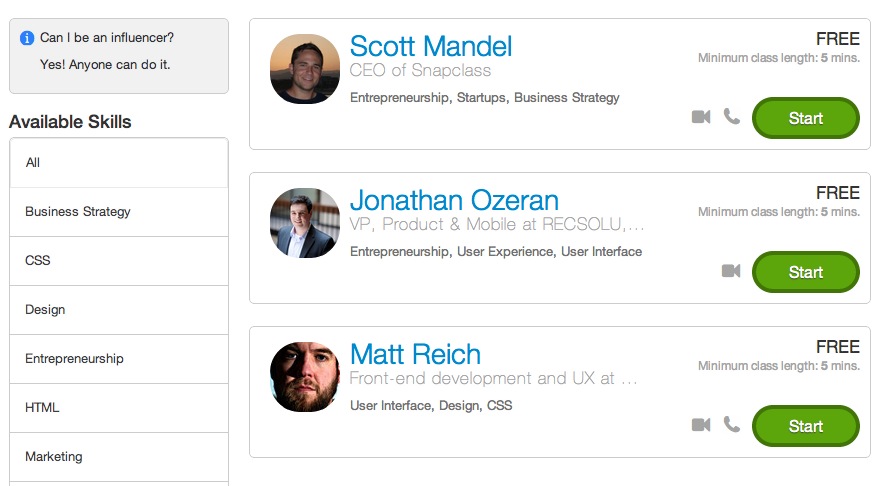The height and width of the screenshot is (486, 877).
Task: Open Scott Mandel's profile name link
Action: coord(431,46)
